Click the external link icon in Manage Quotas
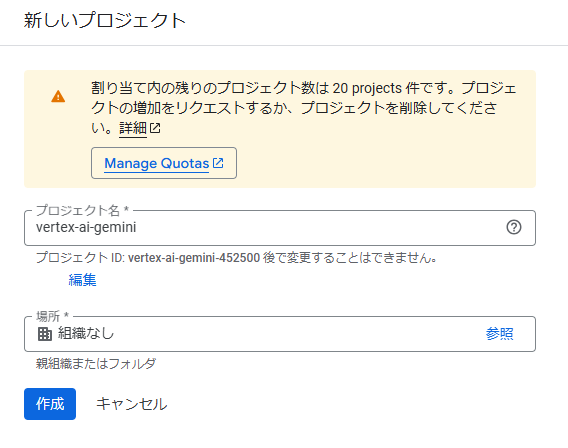Screen dimensions: 568x448 coord(218,163)
